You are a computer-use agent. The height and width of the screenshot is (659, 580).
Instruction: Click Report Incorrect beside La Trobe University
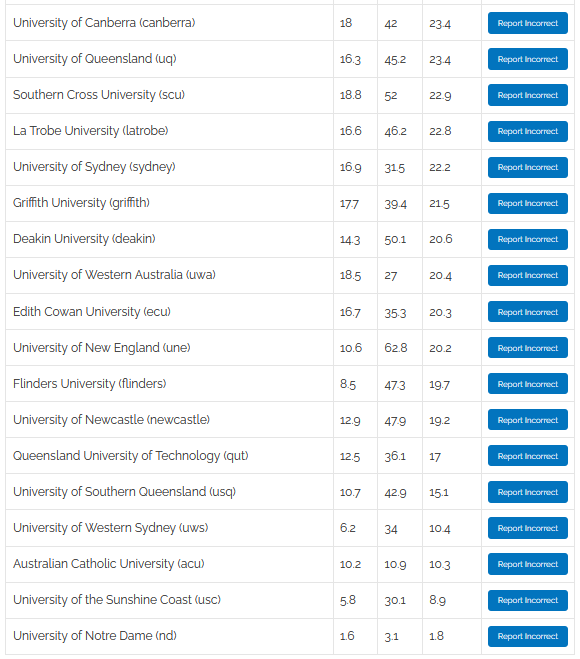pos(527,132)
